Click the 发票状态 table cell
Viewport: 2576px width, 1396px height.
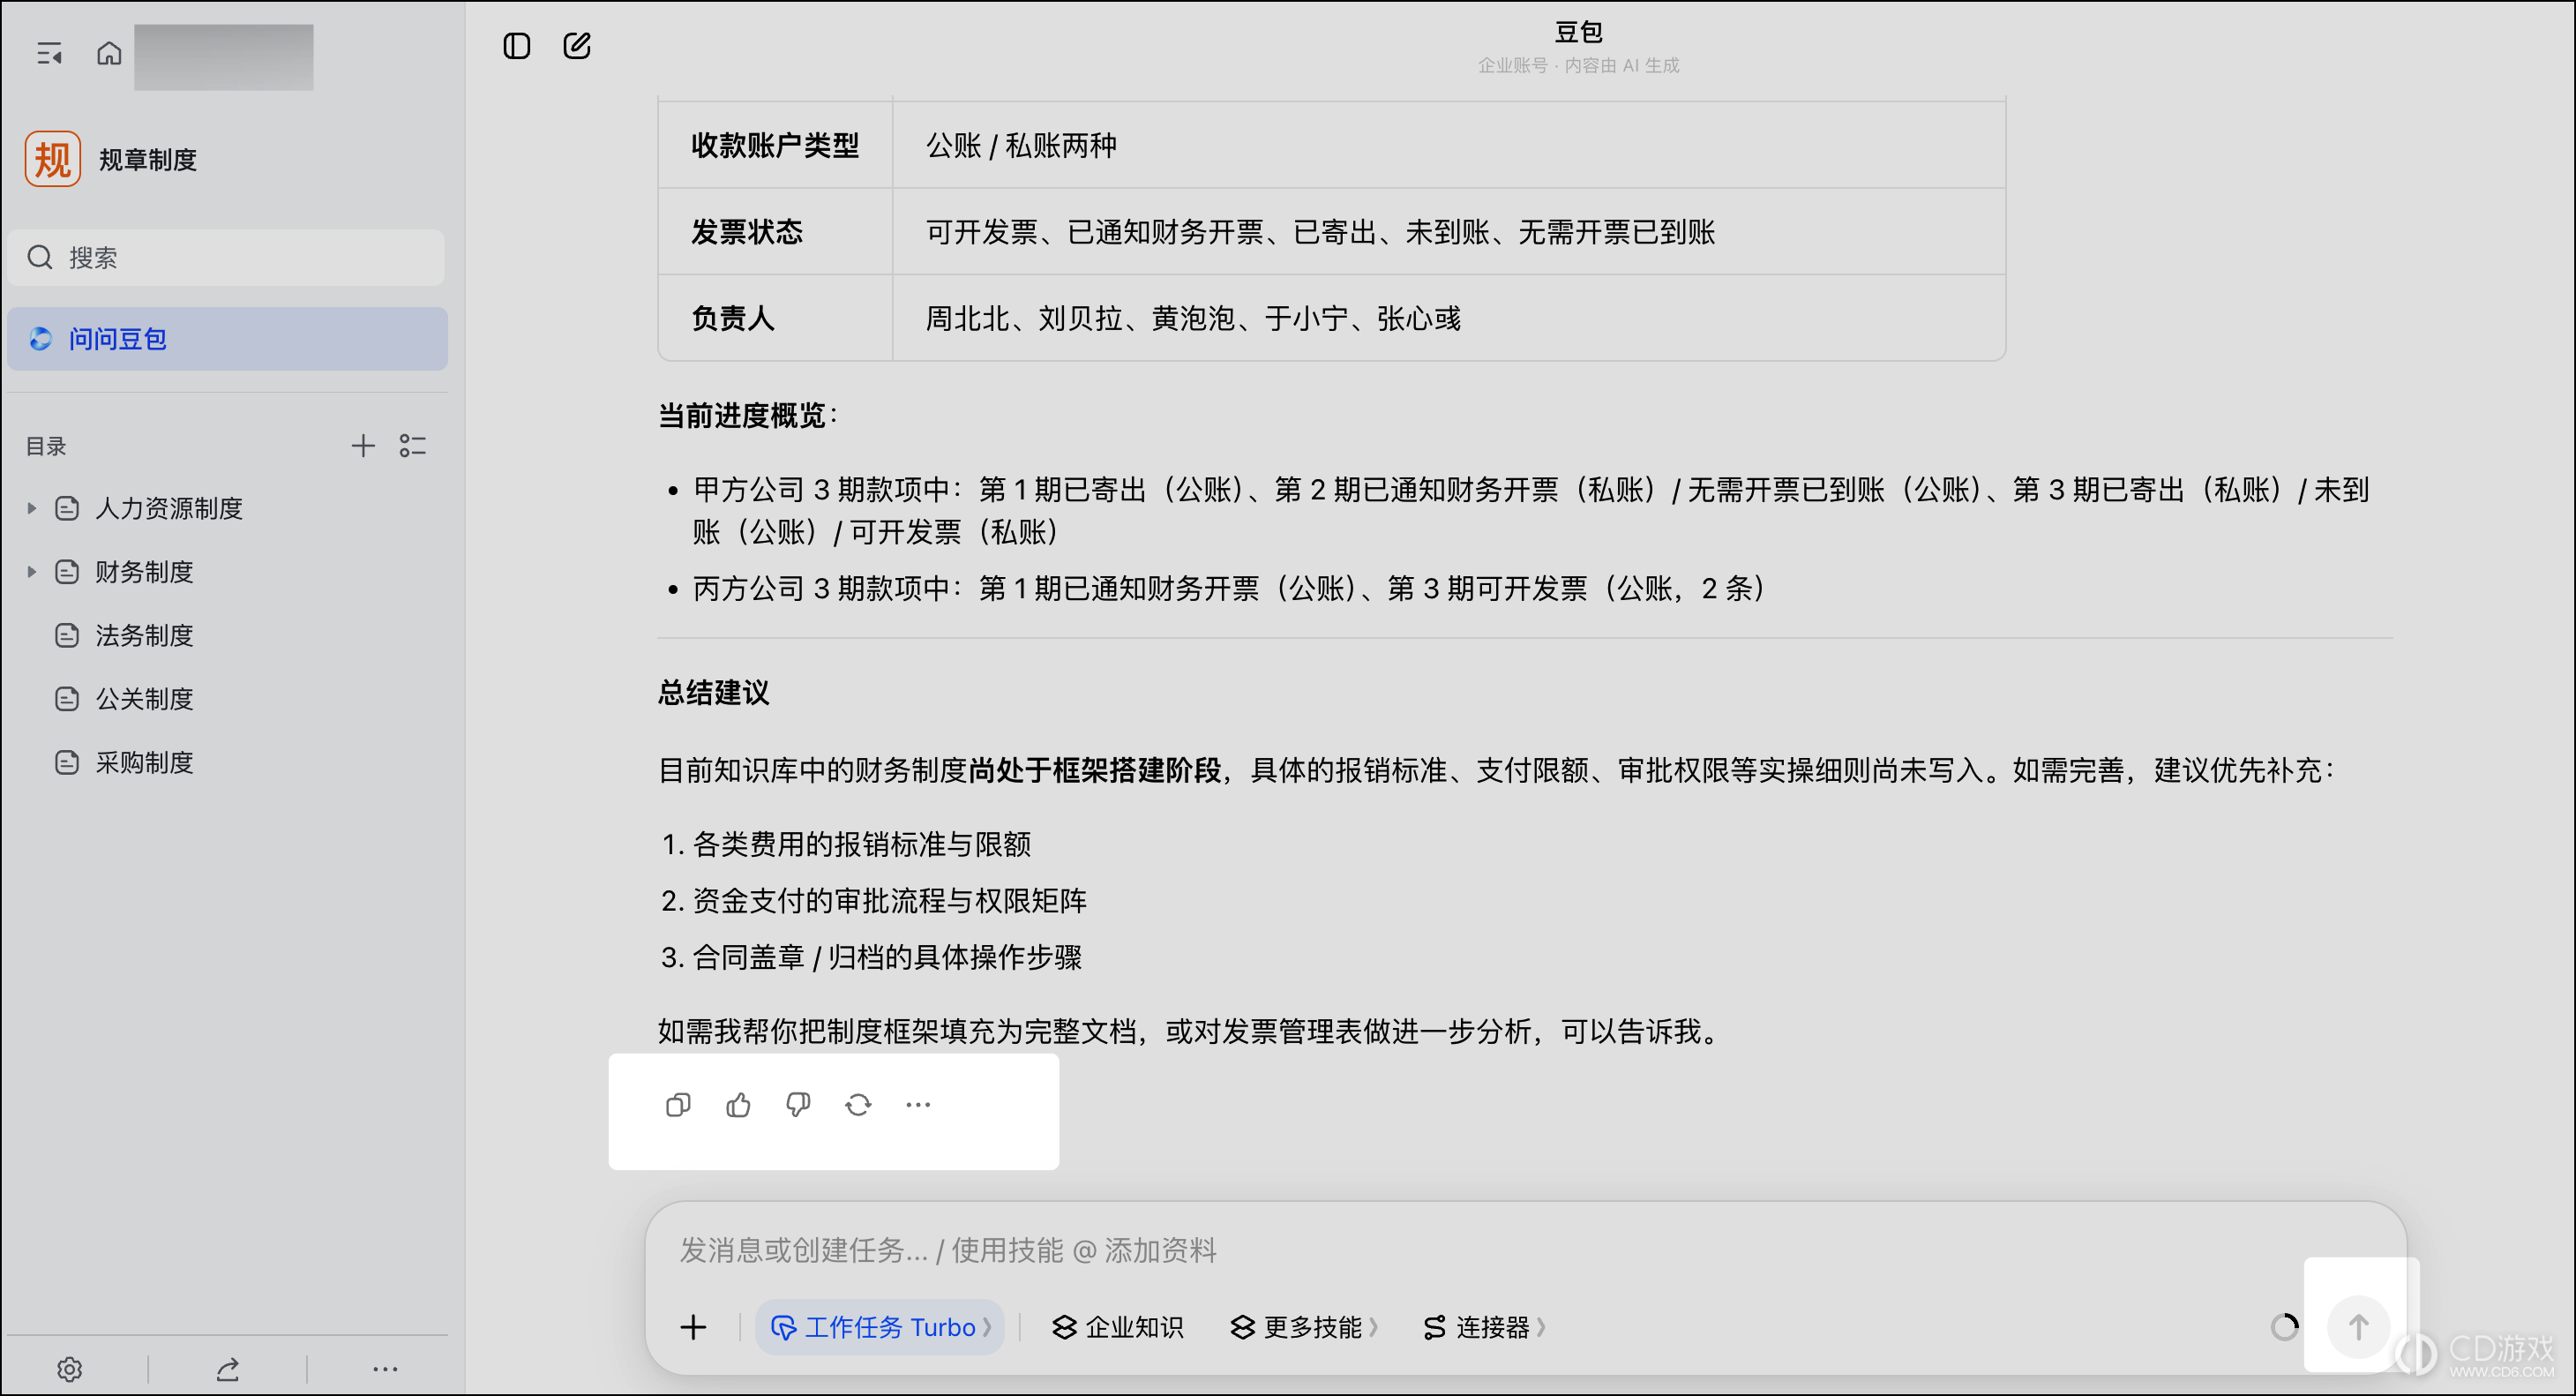776,232
